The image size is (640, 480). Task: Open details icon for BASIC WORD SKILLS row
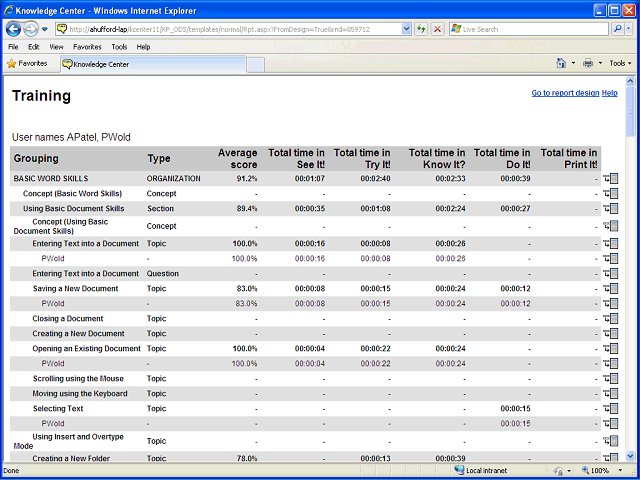coord(611,178)
